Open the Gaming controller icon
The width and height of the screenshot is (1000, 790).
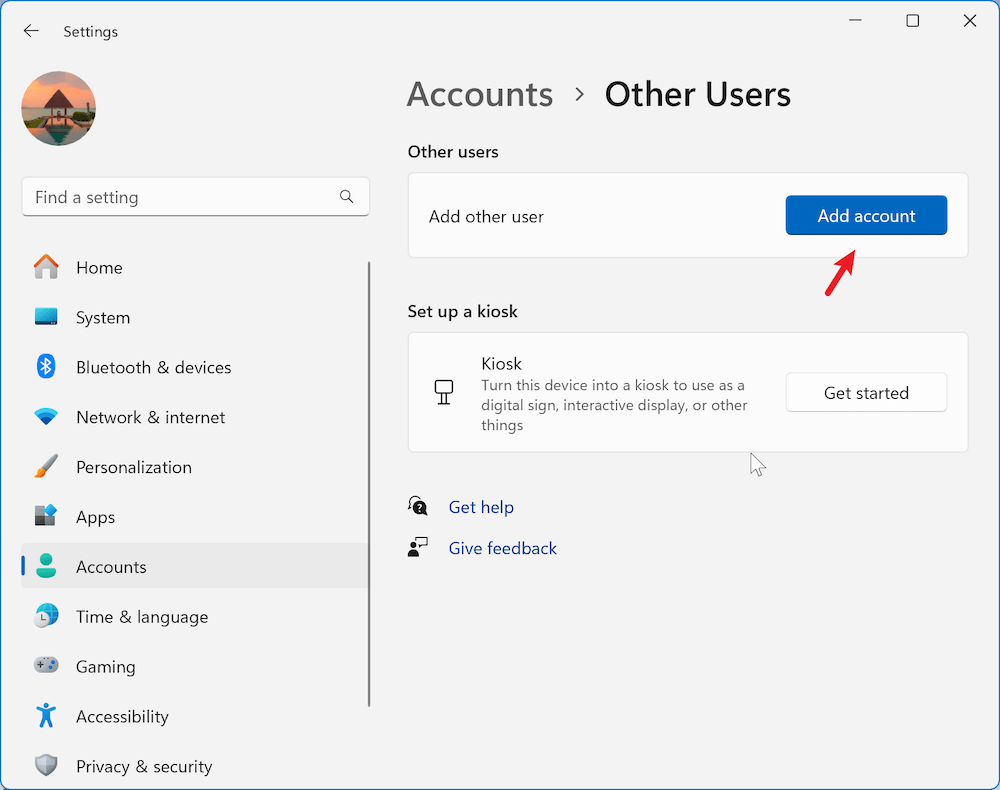pos(46,666)
